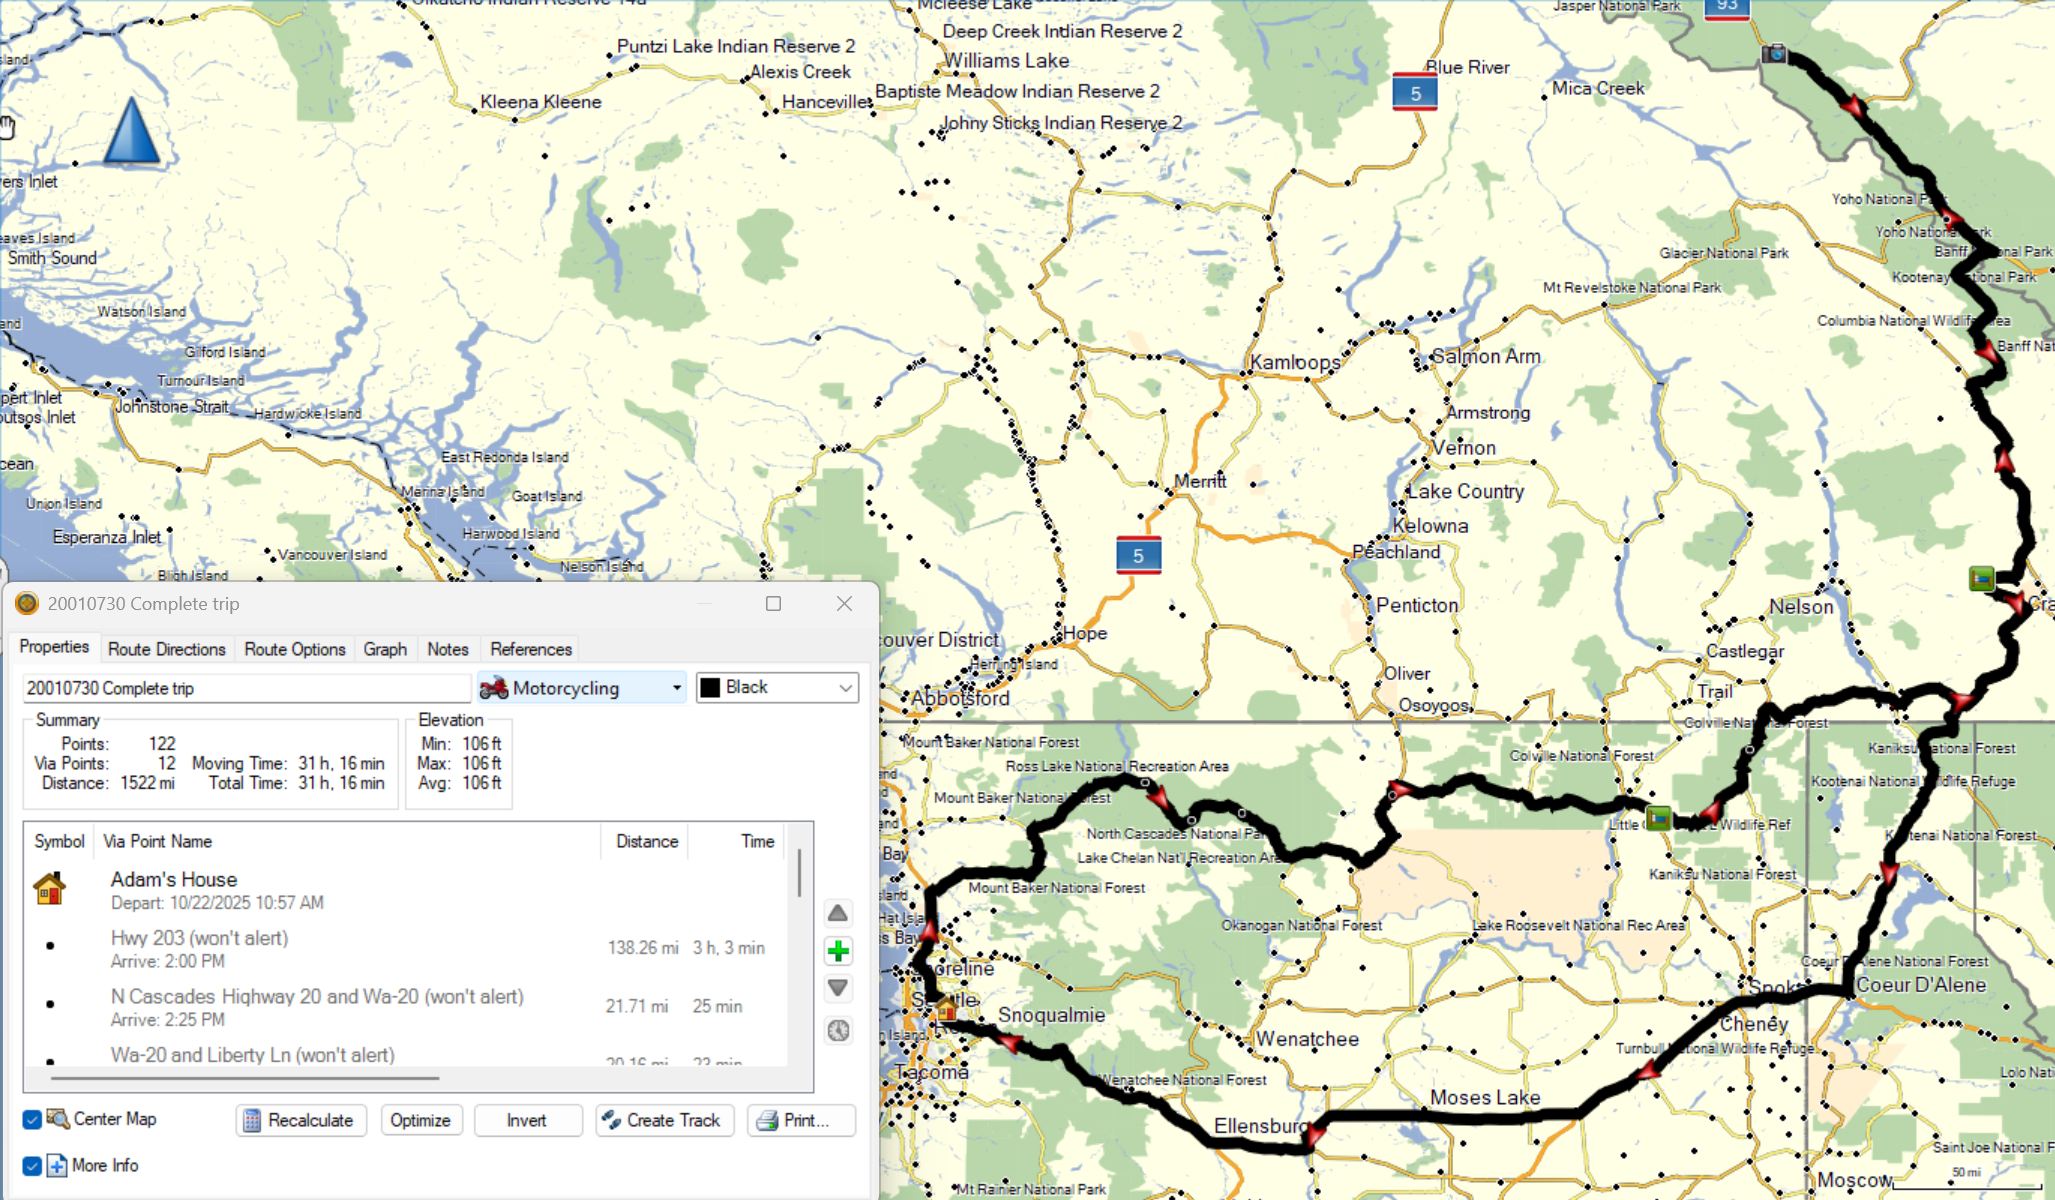The width and height of the screenshot is (2055, 1200).
Task: Click the camera waypoint icon near Jasper
Action: pyautogui.click(x=1774, y=53)
